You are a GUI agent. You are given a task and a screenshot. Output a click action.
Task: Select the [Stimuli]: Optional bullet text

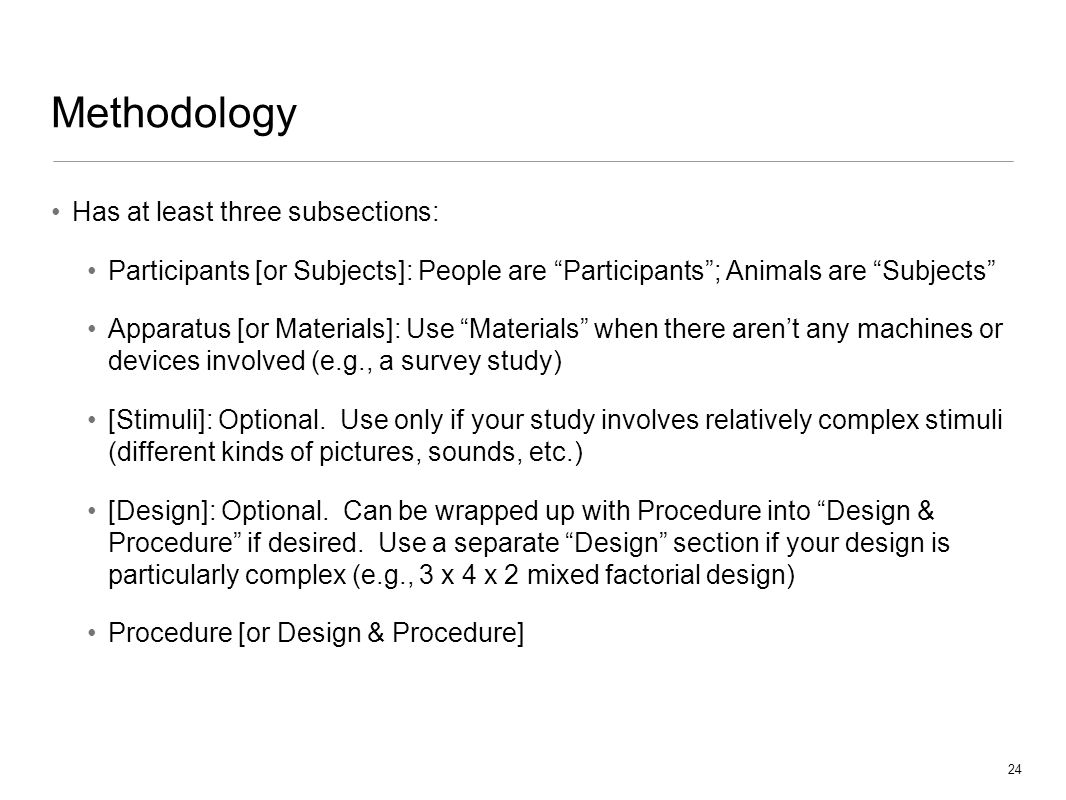pos(555,420)
